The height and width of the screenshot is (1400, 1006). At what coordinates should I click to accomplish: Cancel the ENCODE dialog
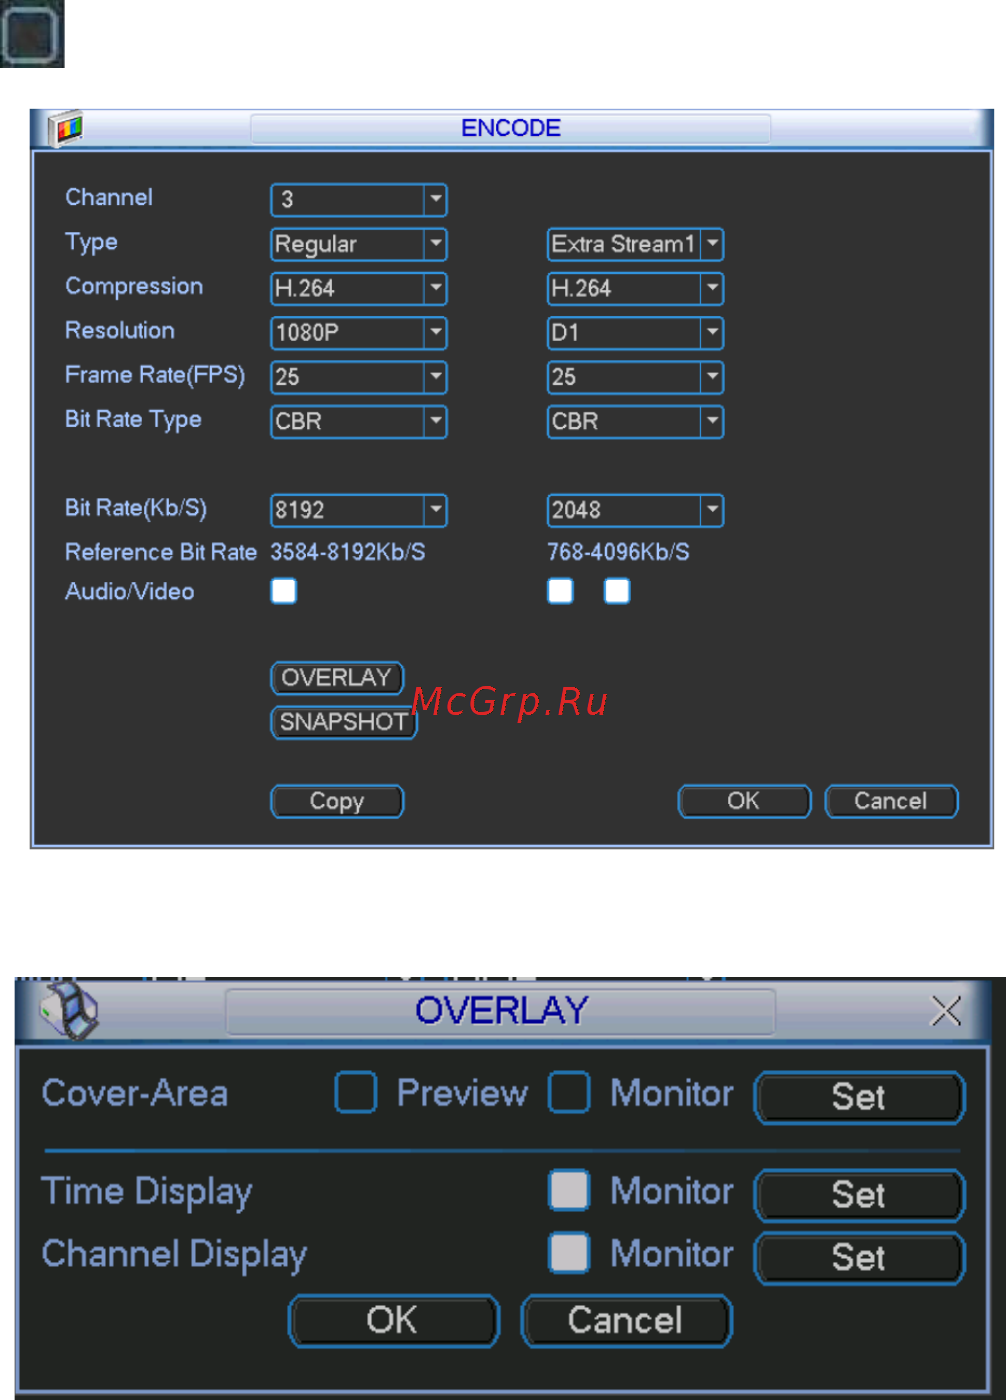[891, 801]
